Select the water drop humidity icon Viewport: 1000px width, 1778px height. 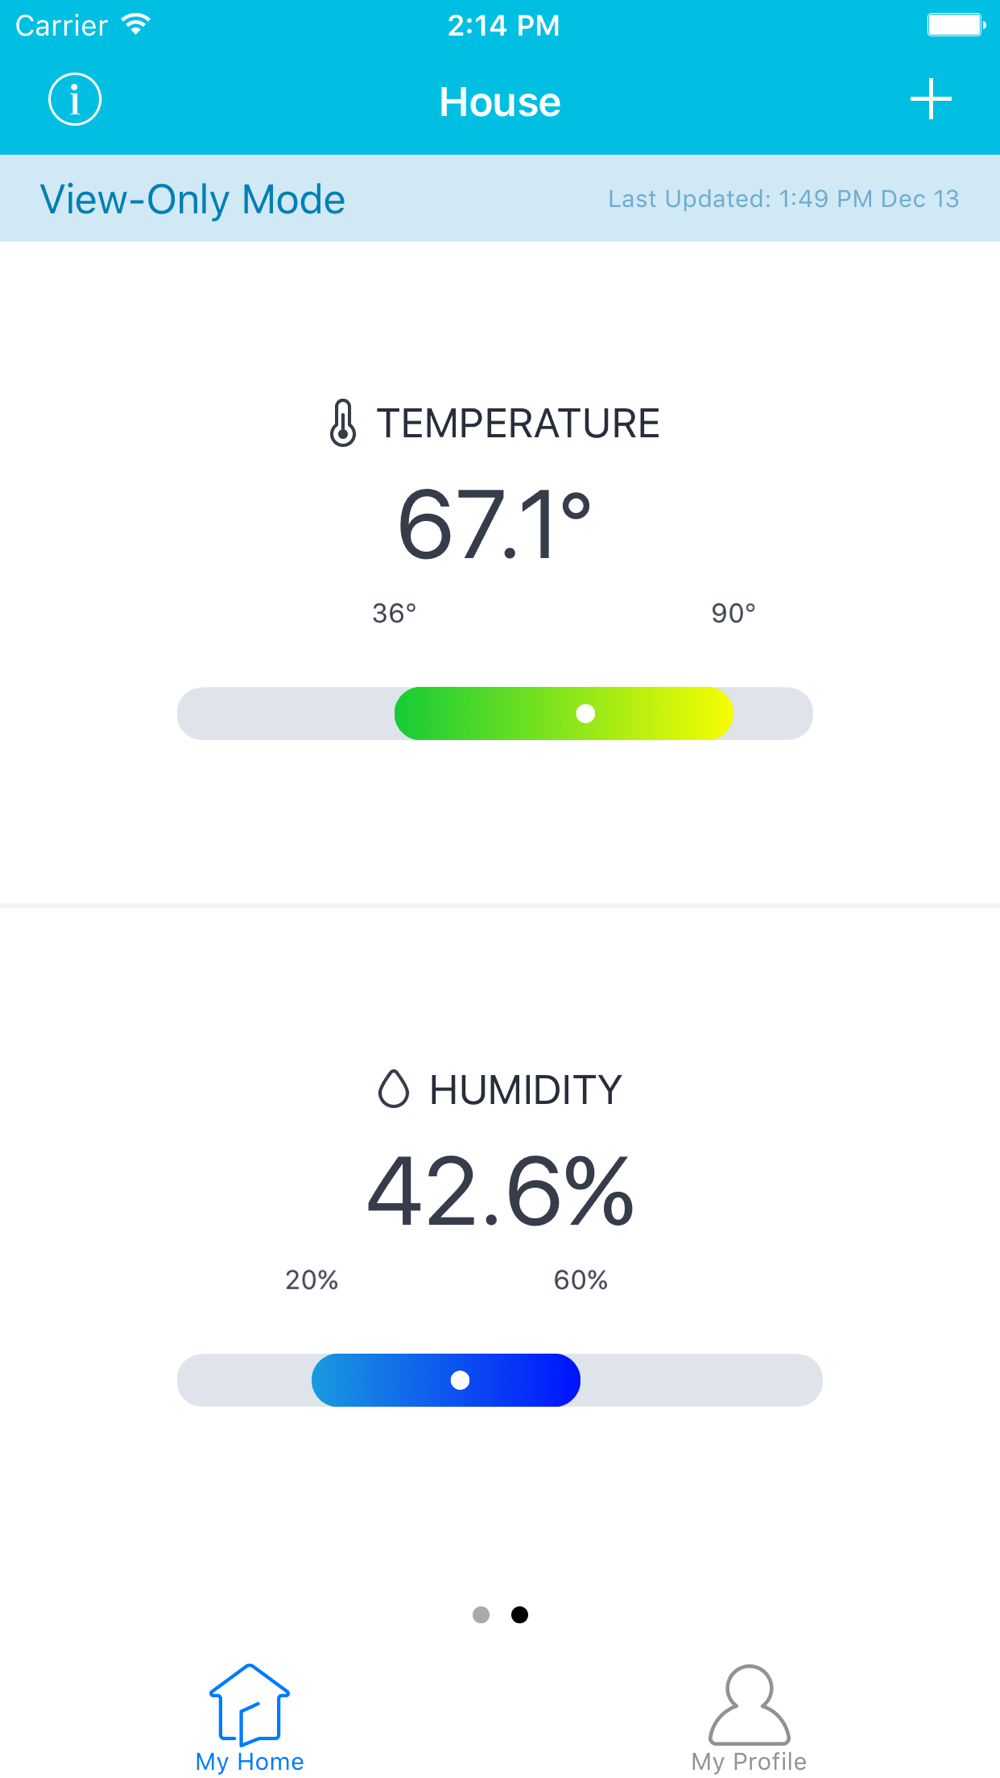(x=394, y=1089)
